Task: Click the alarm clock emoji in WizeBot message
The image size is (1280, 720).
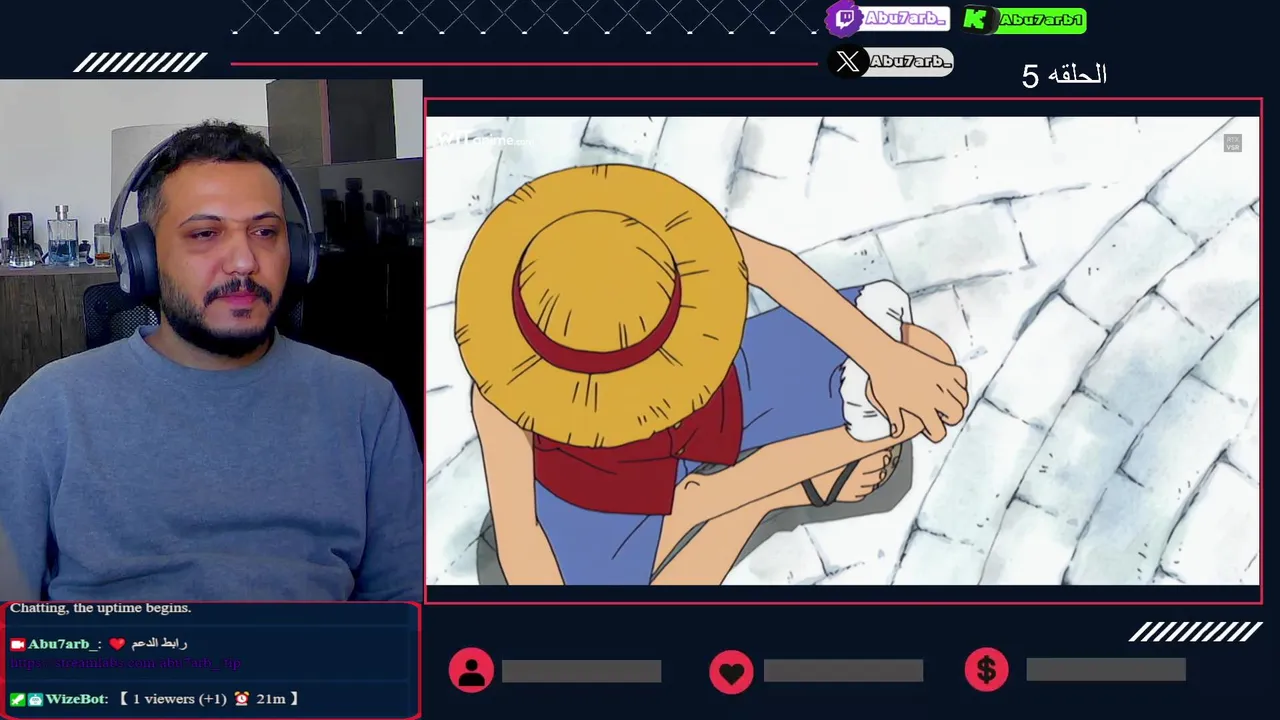Action: point(241,699)
